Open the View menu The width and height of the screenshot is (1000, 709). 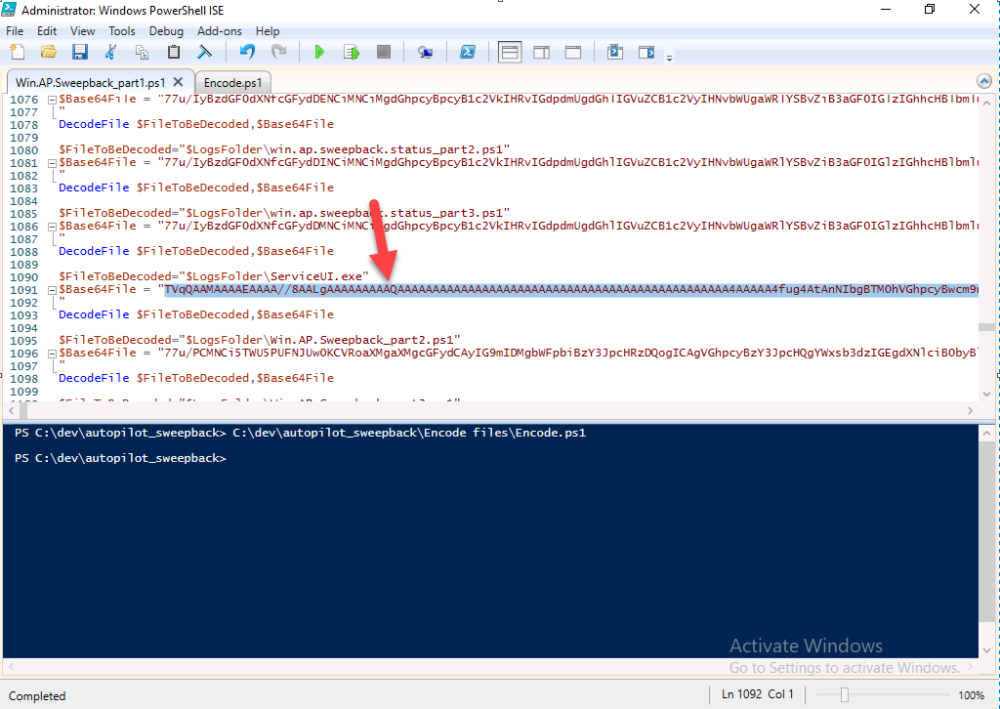pos(82,31)
